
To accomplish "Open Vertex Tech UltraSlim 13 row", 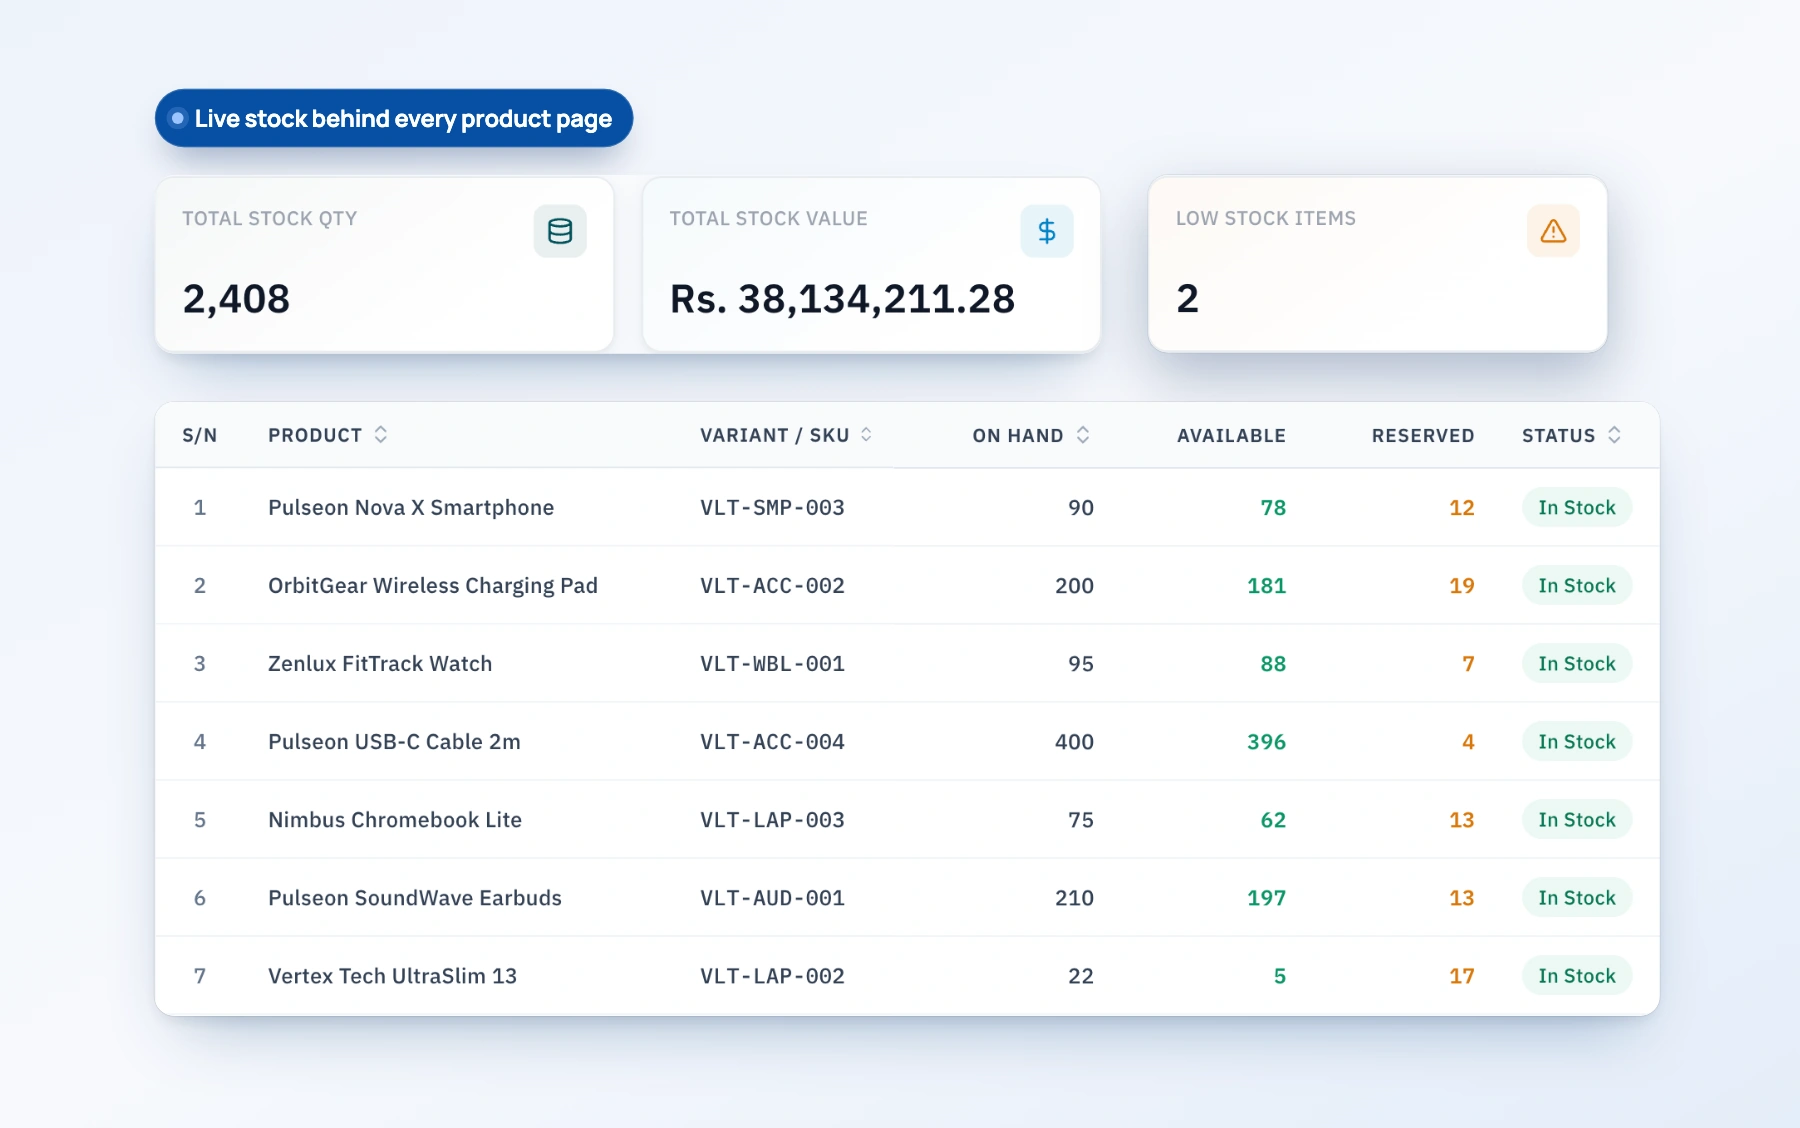I will [907, 975].
